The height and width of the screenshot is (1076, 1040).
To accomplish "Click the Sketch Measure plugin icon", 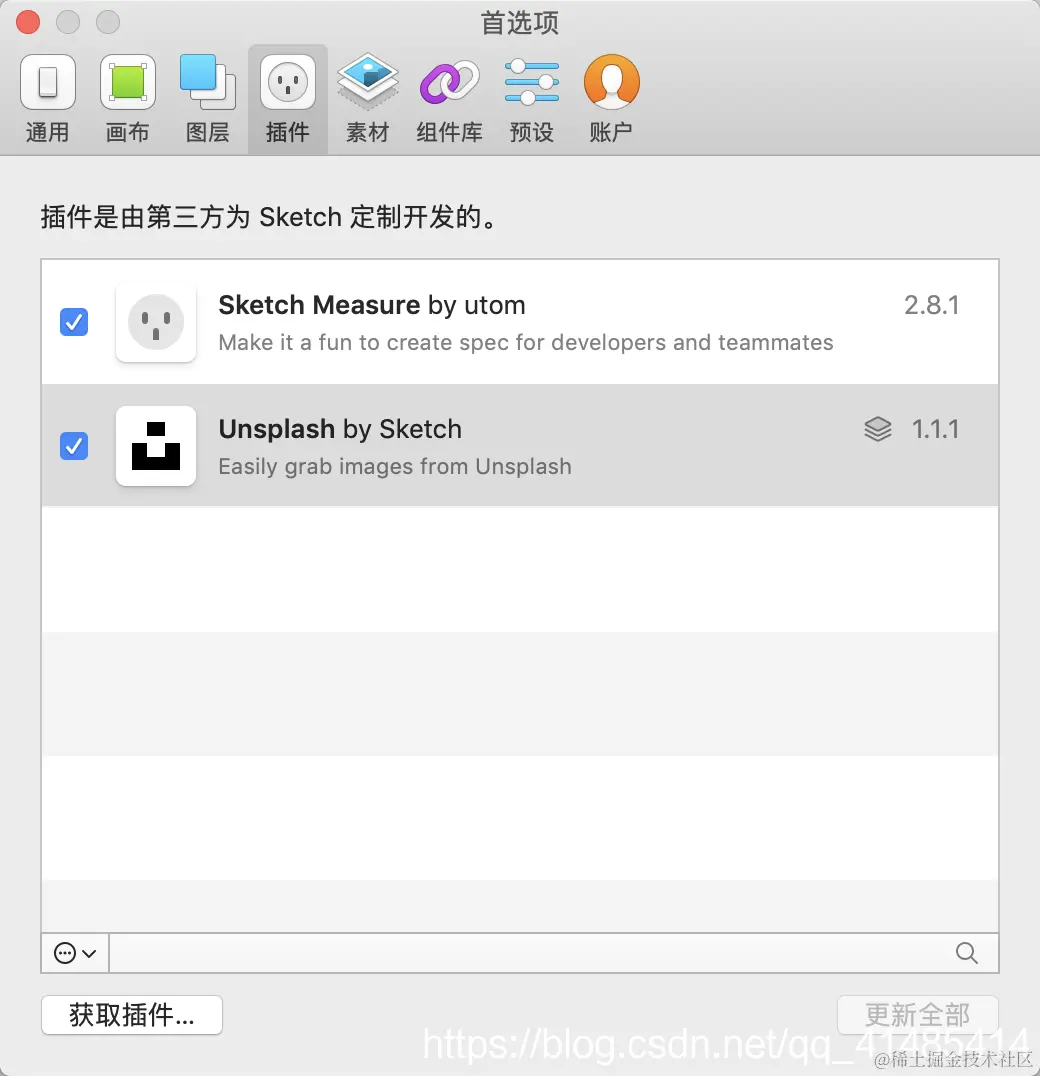I will pyautogui.click(x=156, y=322).
